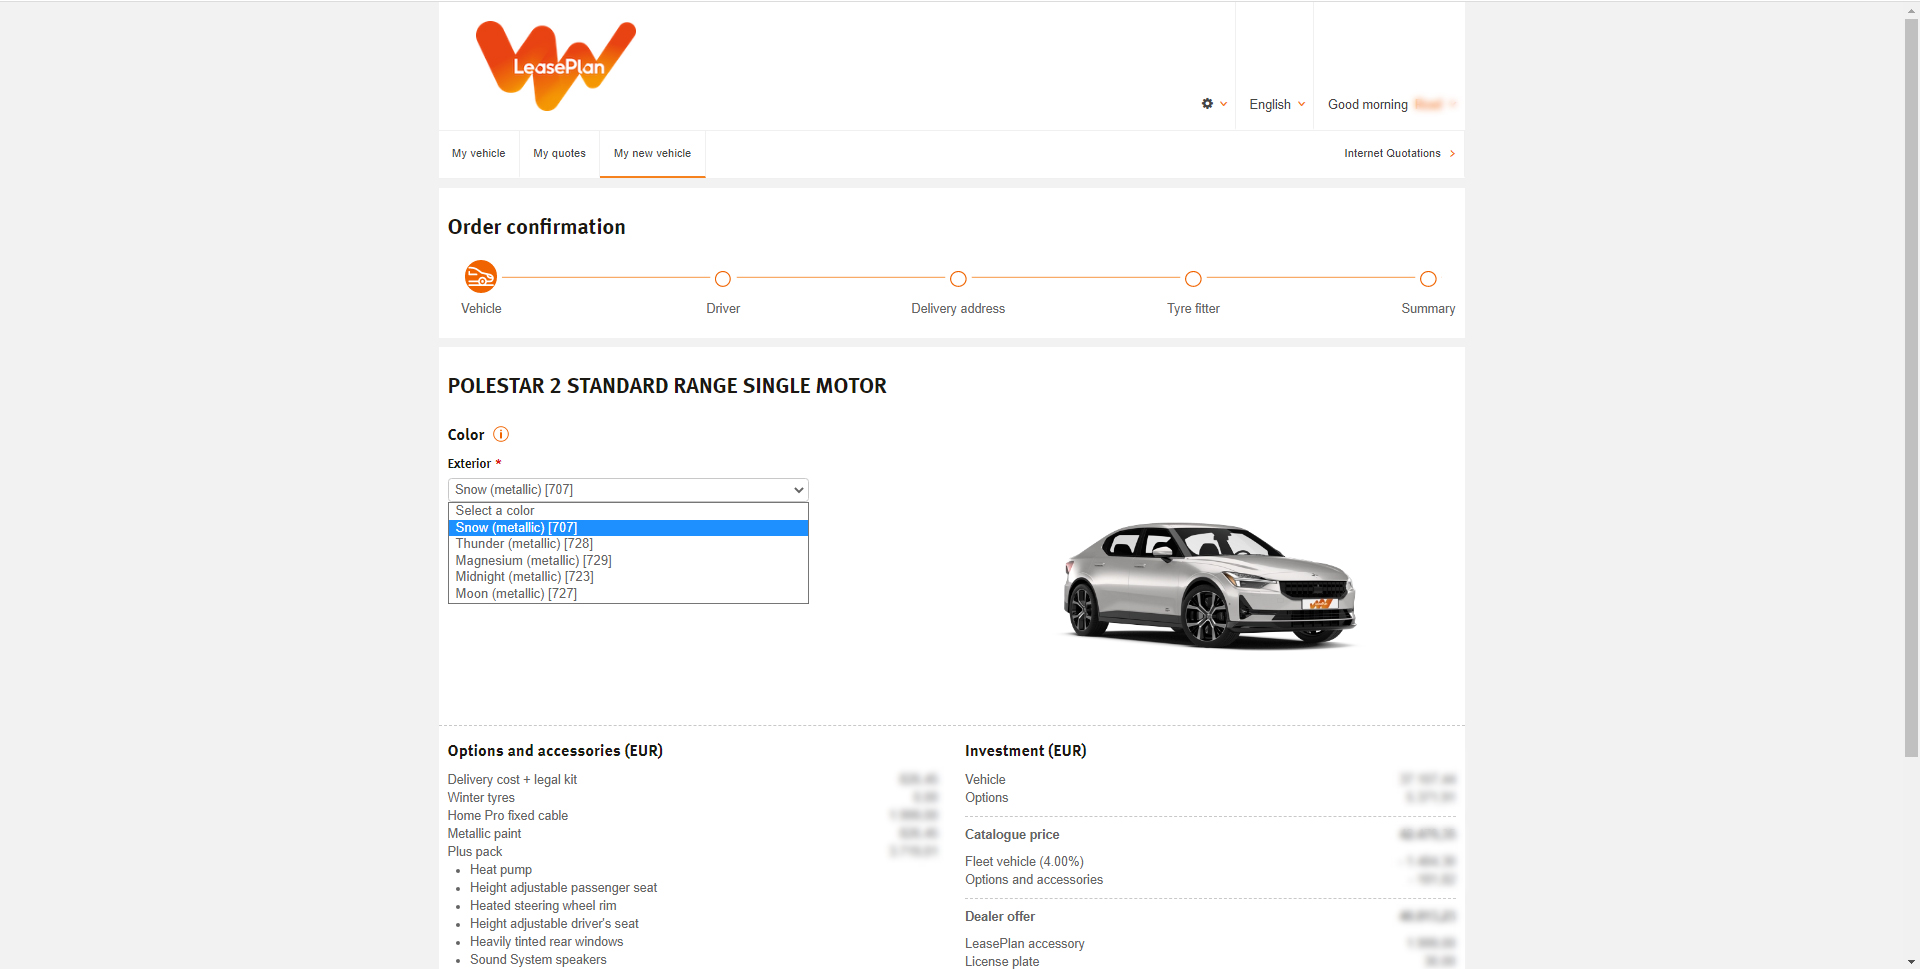The width and height of the screenshot is (1920, 969).
Task: Click the Delivery address step label
Action: pos(958,309)
